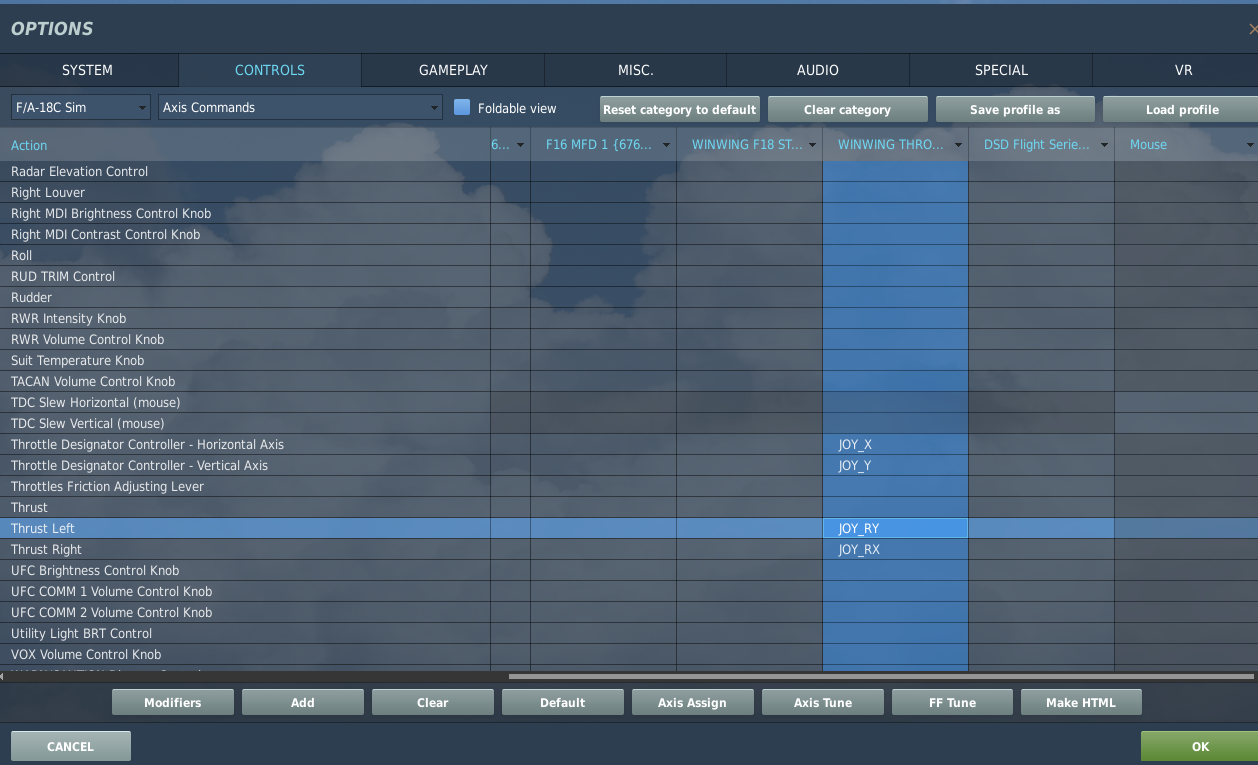Image resolution: width=1258 pixels, height=765 pixels.
Task: Click the Clear category button
Action: (847, 109)
